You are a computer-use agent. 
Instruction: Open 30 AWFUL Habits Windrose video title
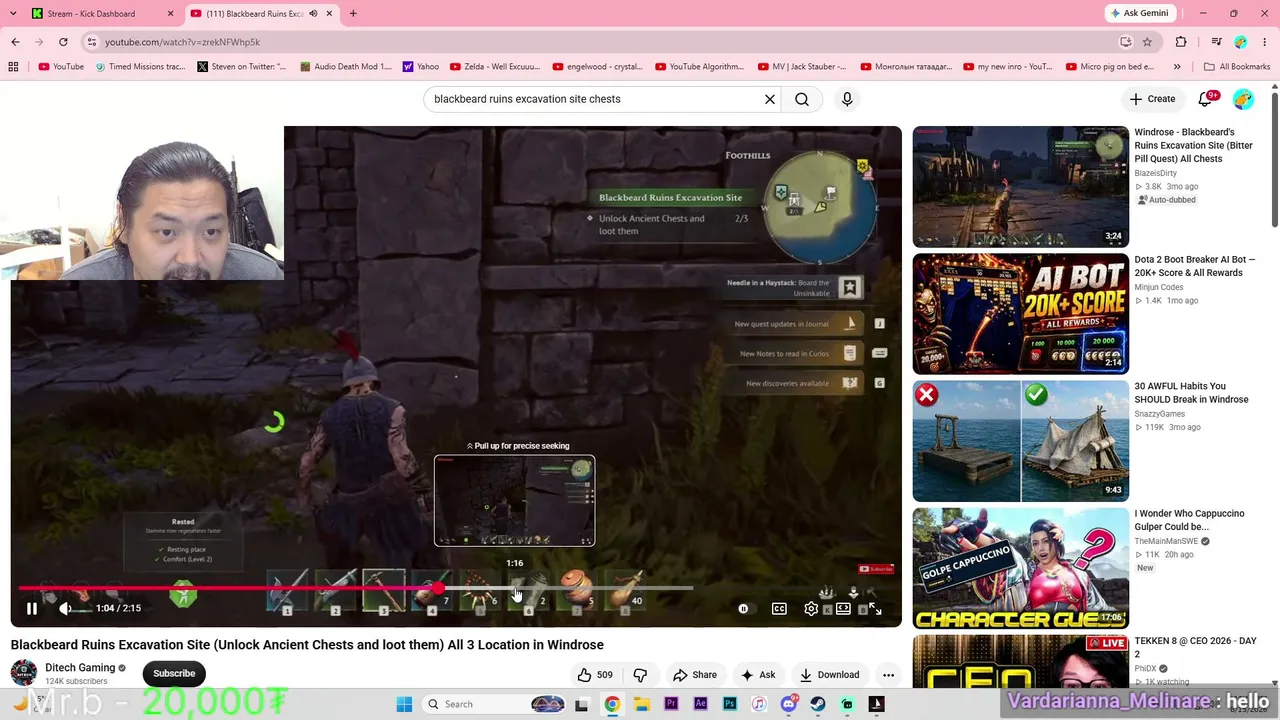(x=1191, y=393)
